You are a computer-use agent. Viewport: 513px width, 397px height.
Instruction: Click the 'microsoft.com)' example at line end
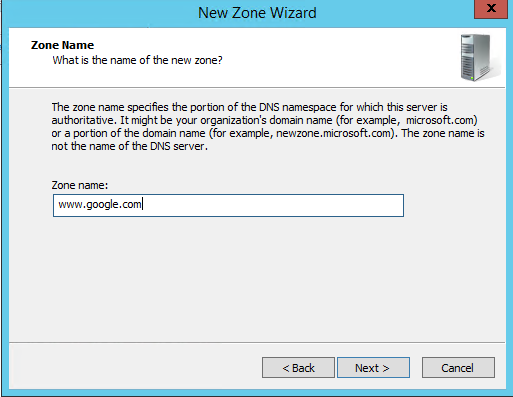[x=442, y=120]
